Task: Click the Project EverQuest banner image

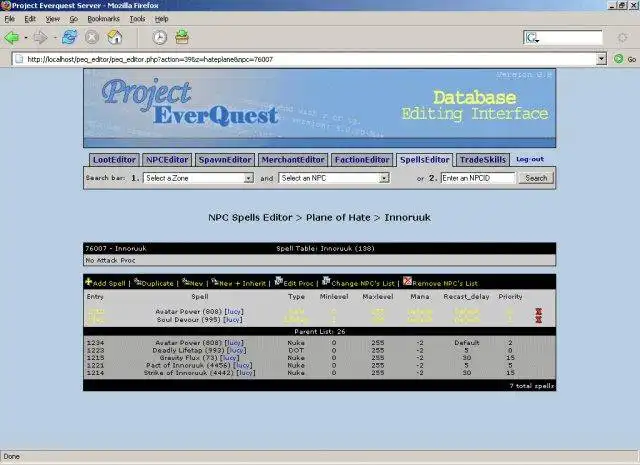Action: click(x=319, y=108)
